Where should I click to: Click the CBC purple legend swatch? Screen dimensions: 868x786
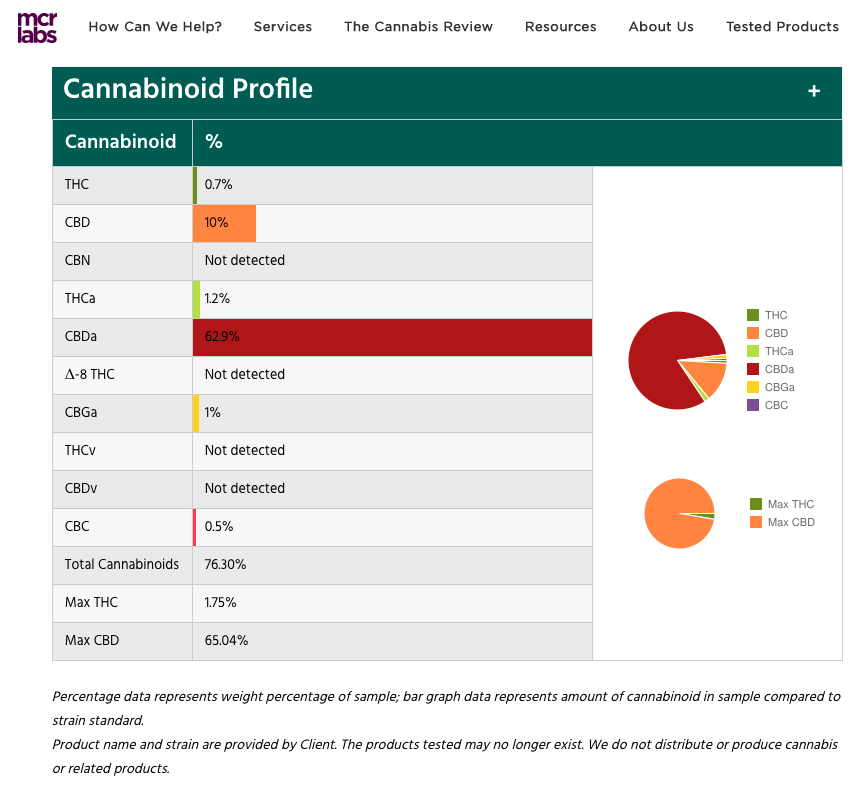[753, 405]
